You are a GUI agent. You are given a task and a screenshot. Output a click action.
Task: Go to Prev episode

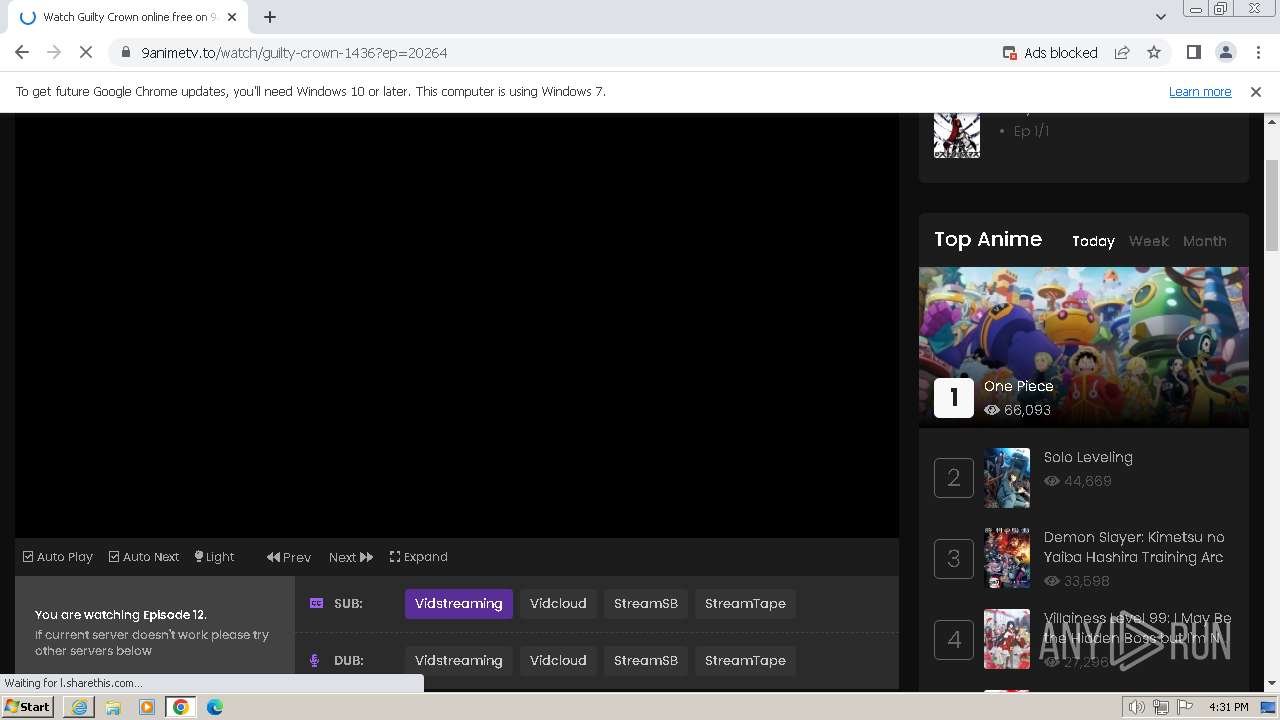pos(289,557)
